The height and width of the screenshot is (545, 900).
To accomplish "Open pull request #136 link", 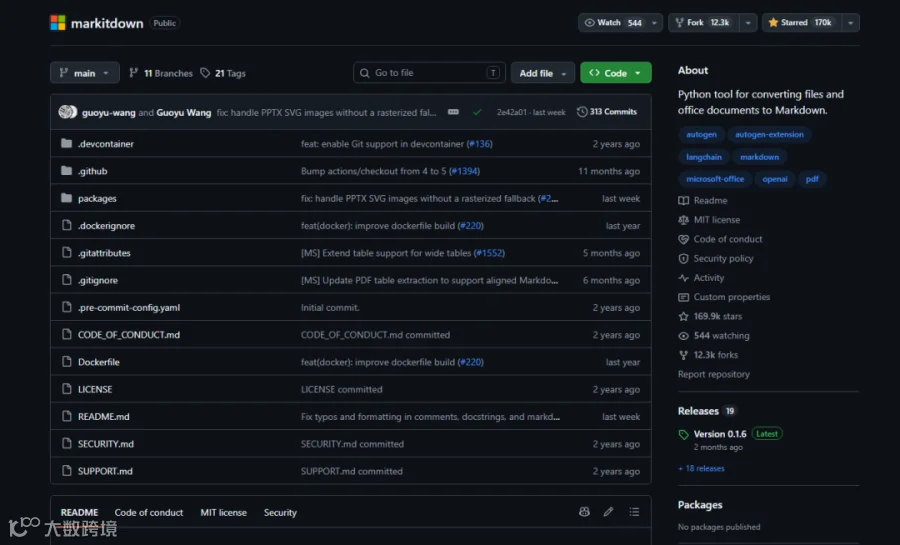I will 479,143.
